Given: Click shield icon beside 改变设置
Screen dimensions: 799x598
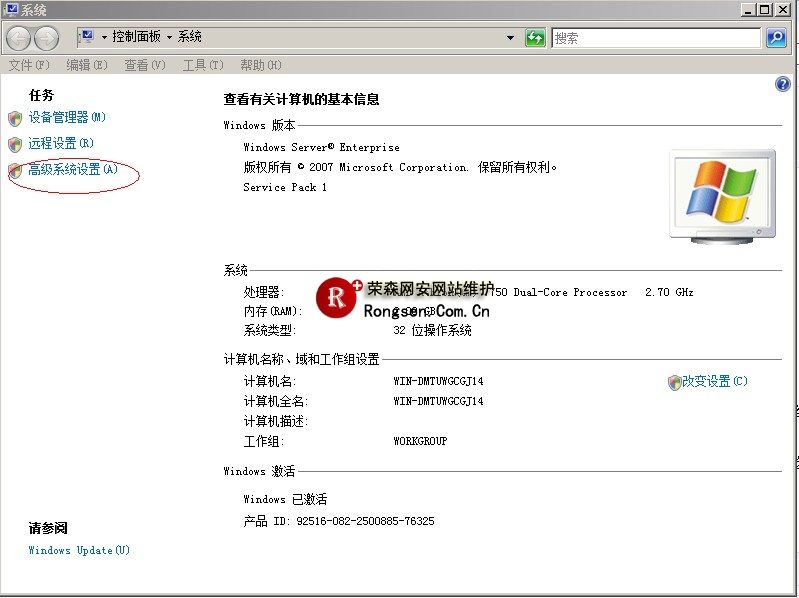Looking at the screenshot, I should pos(674,382).
